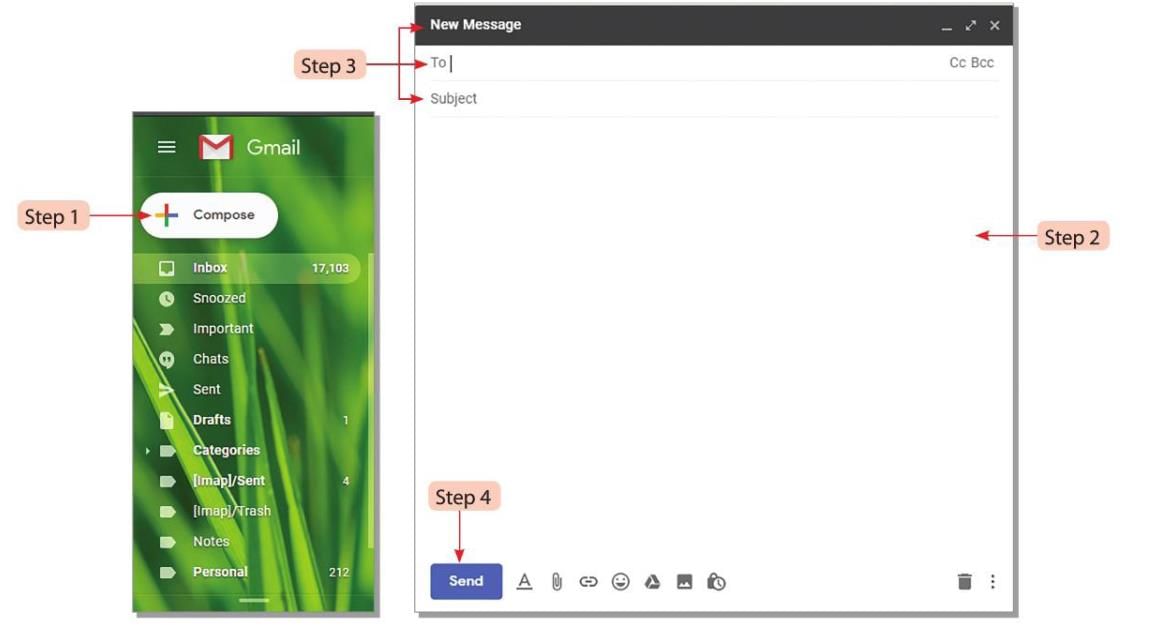Screen dimensions: 1153x630
Task: Open the Inbox folder
Action: click(210, 268)
